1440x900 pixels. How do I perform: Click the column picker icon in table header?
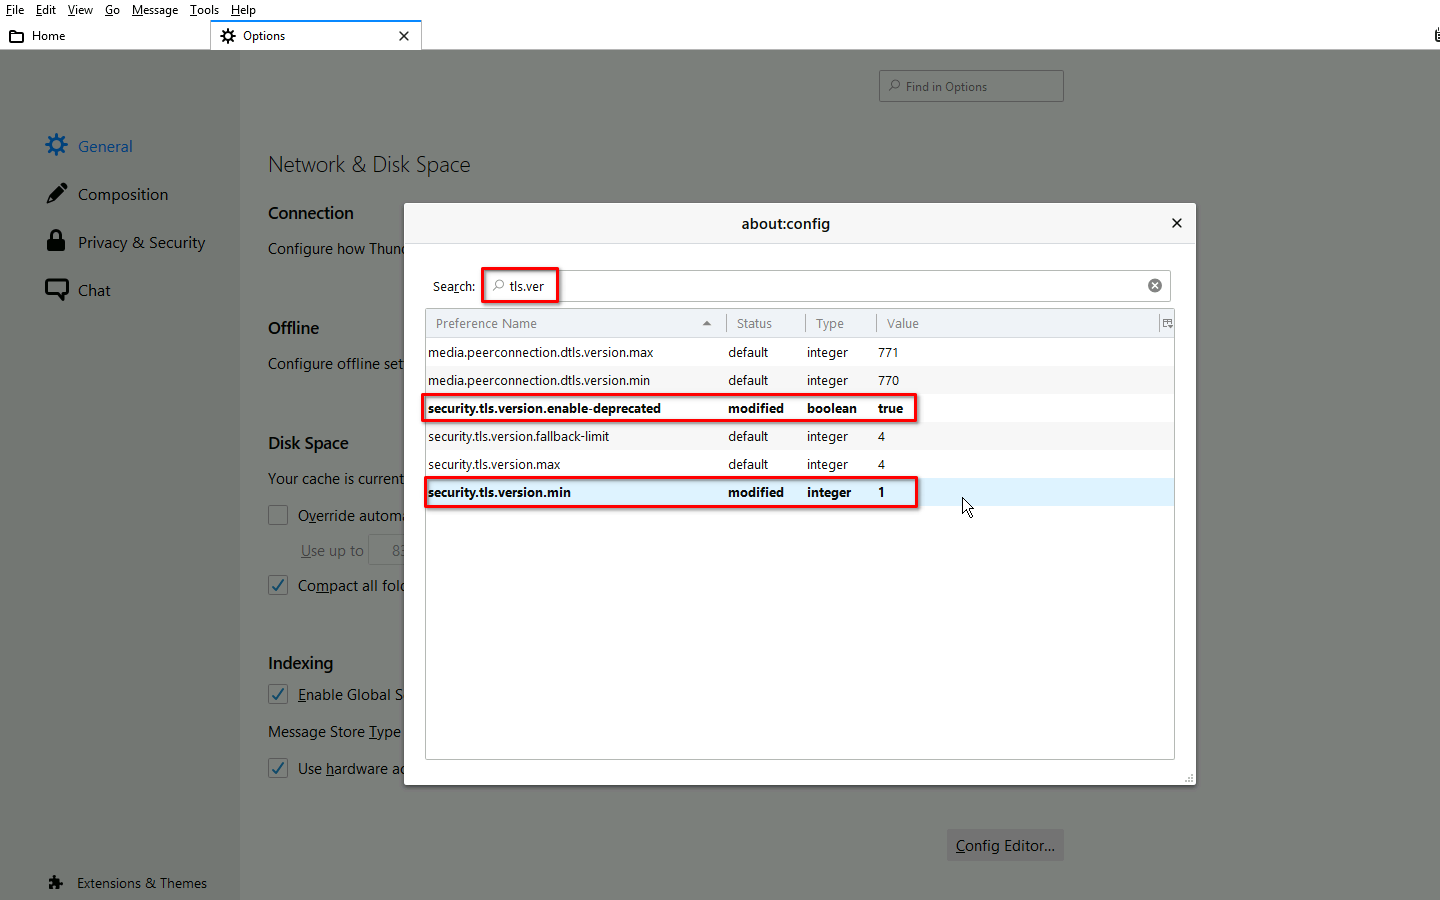pyautogui.click(x=1166, y=323)
